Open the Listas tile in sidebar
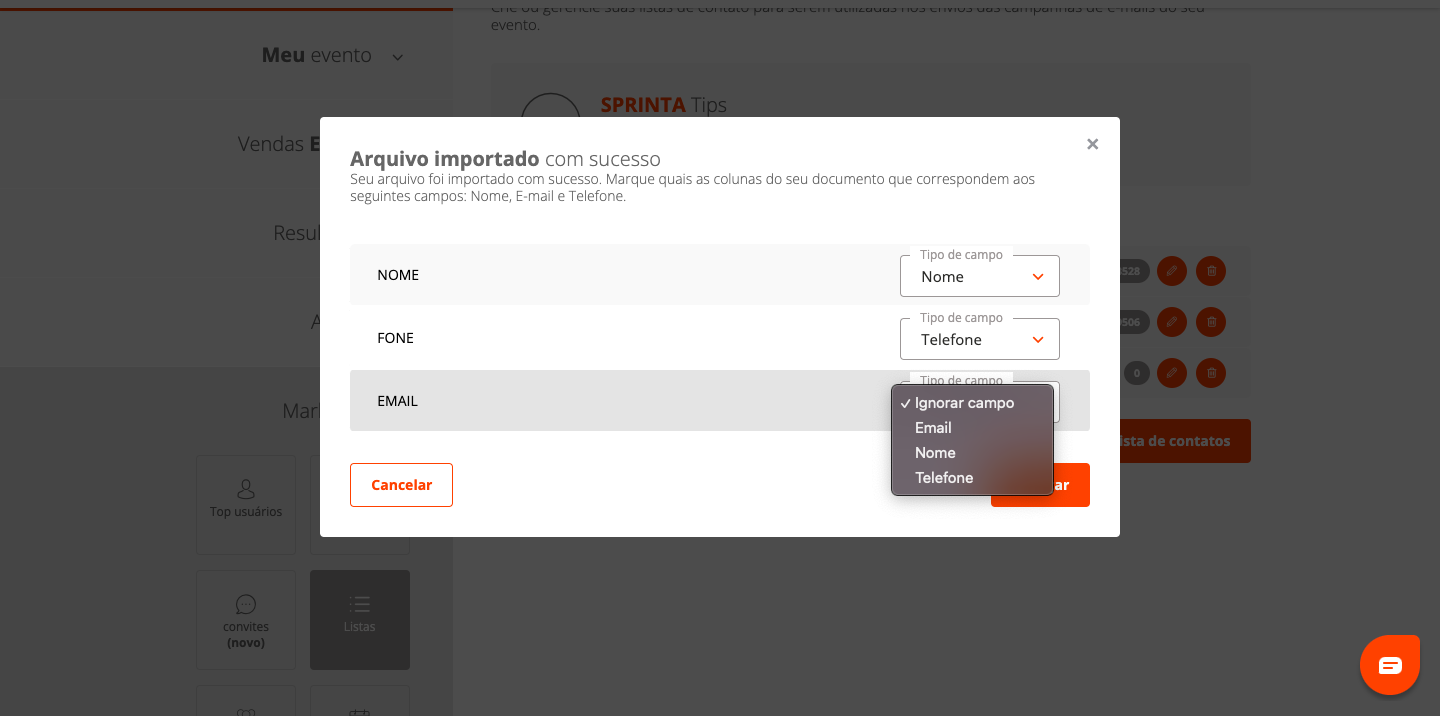Screen dimensions: 1440x716 (360, 620)
